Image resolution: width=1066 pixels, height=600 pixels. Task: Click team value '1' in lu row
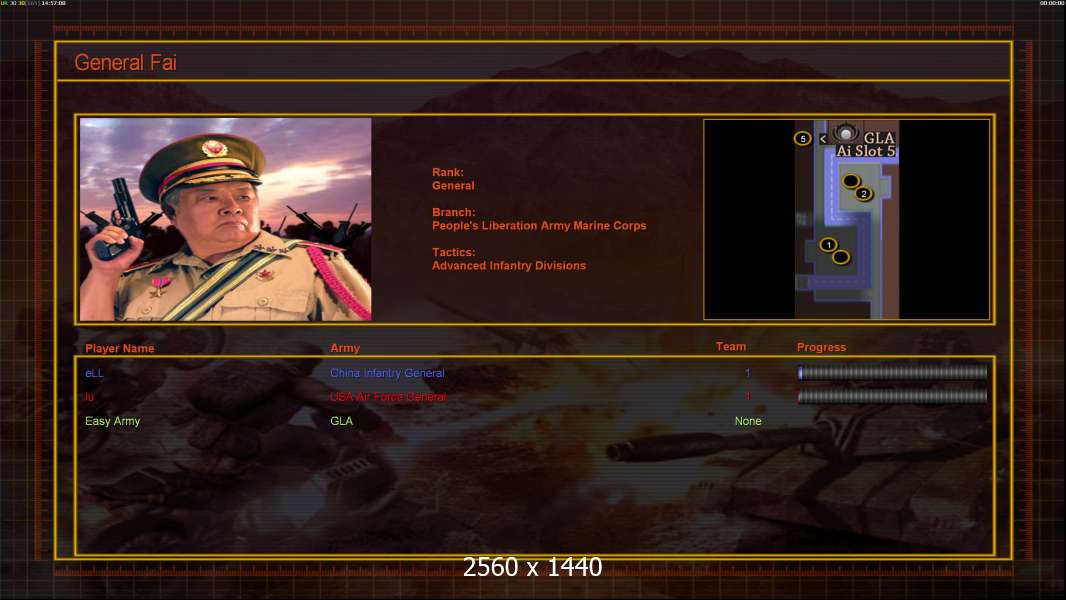coord(748,397)
